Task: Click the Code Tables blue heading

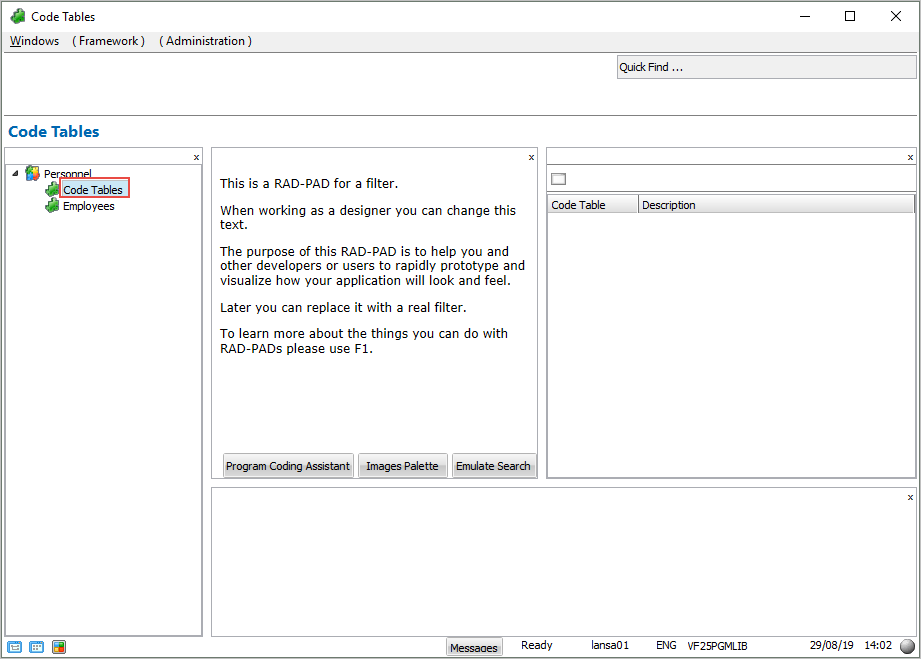Action: [x=53, y=132]
